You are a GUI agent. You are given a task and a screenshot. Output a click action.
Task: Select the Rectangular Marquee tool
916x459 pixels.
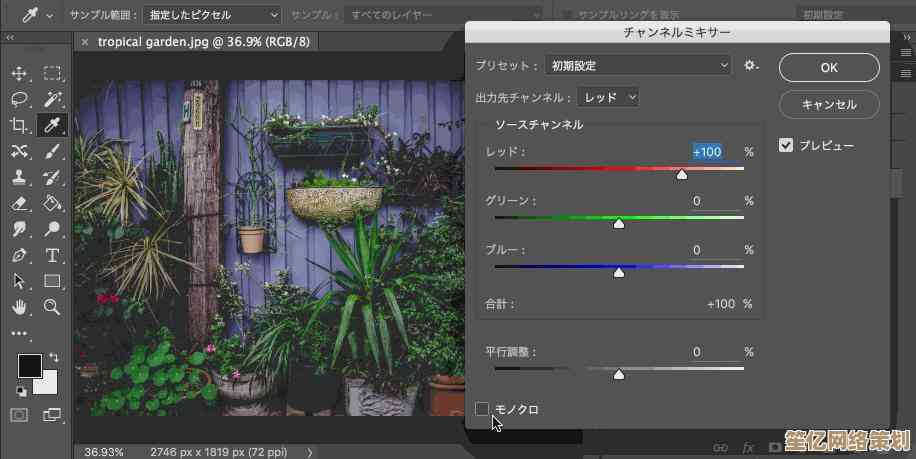(x=52, y=73)
